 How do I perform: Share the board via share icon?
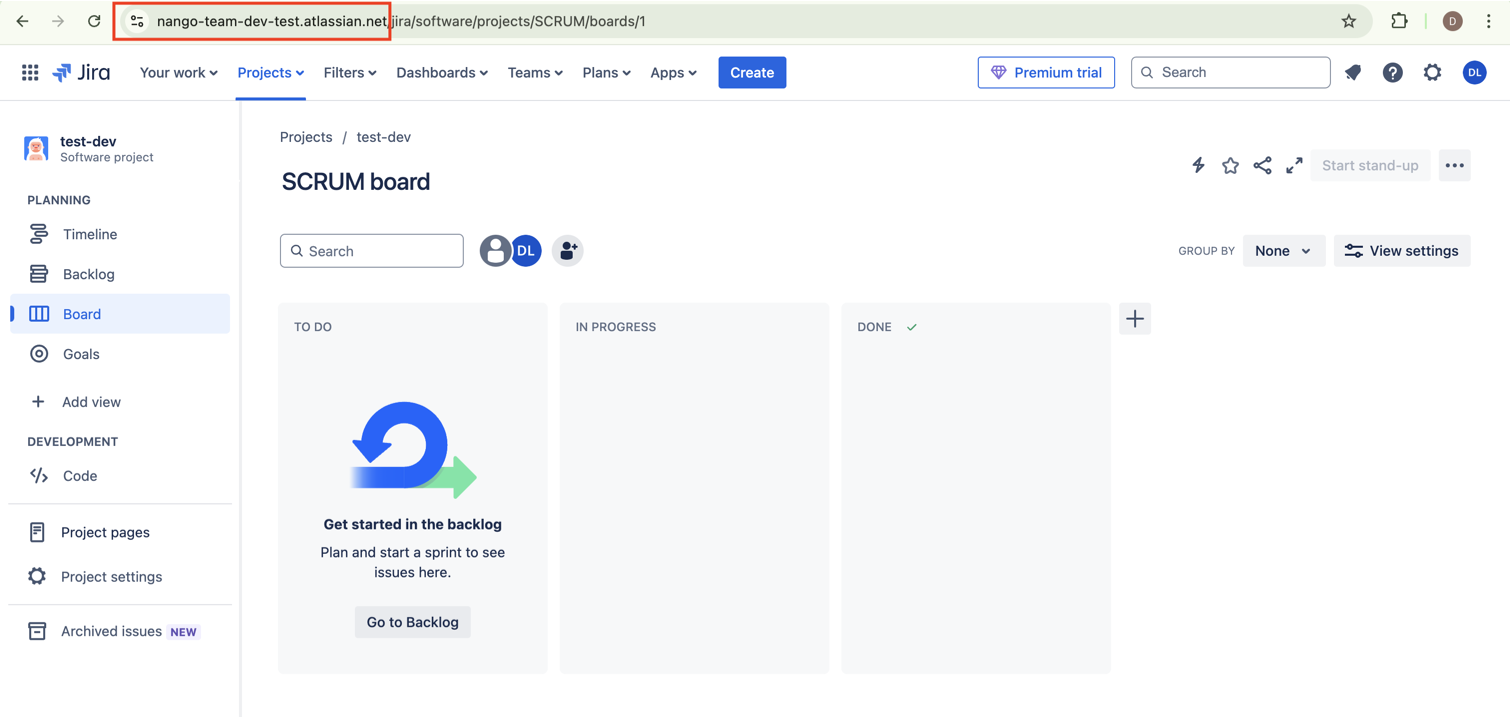1262,165
